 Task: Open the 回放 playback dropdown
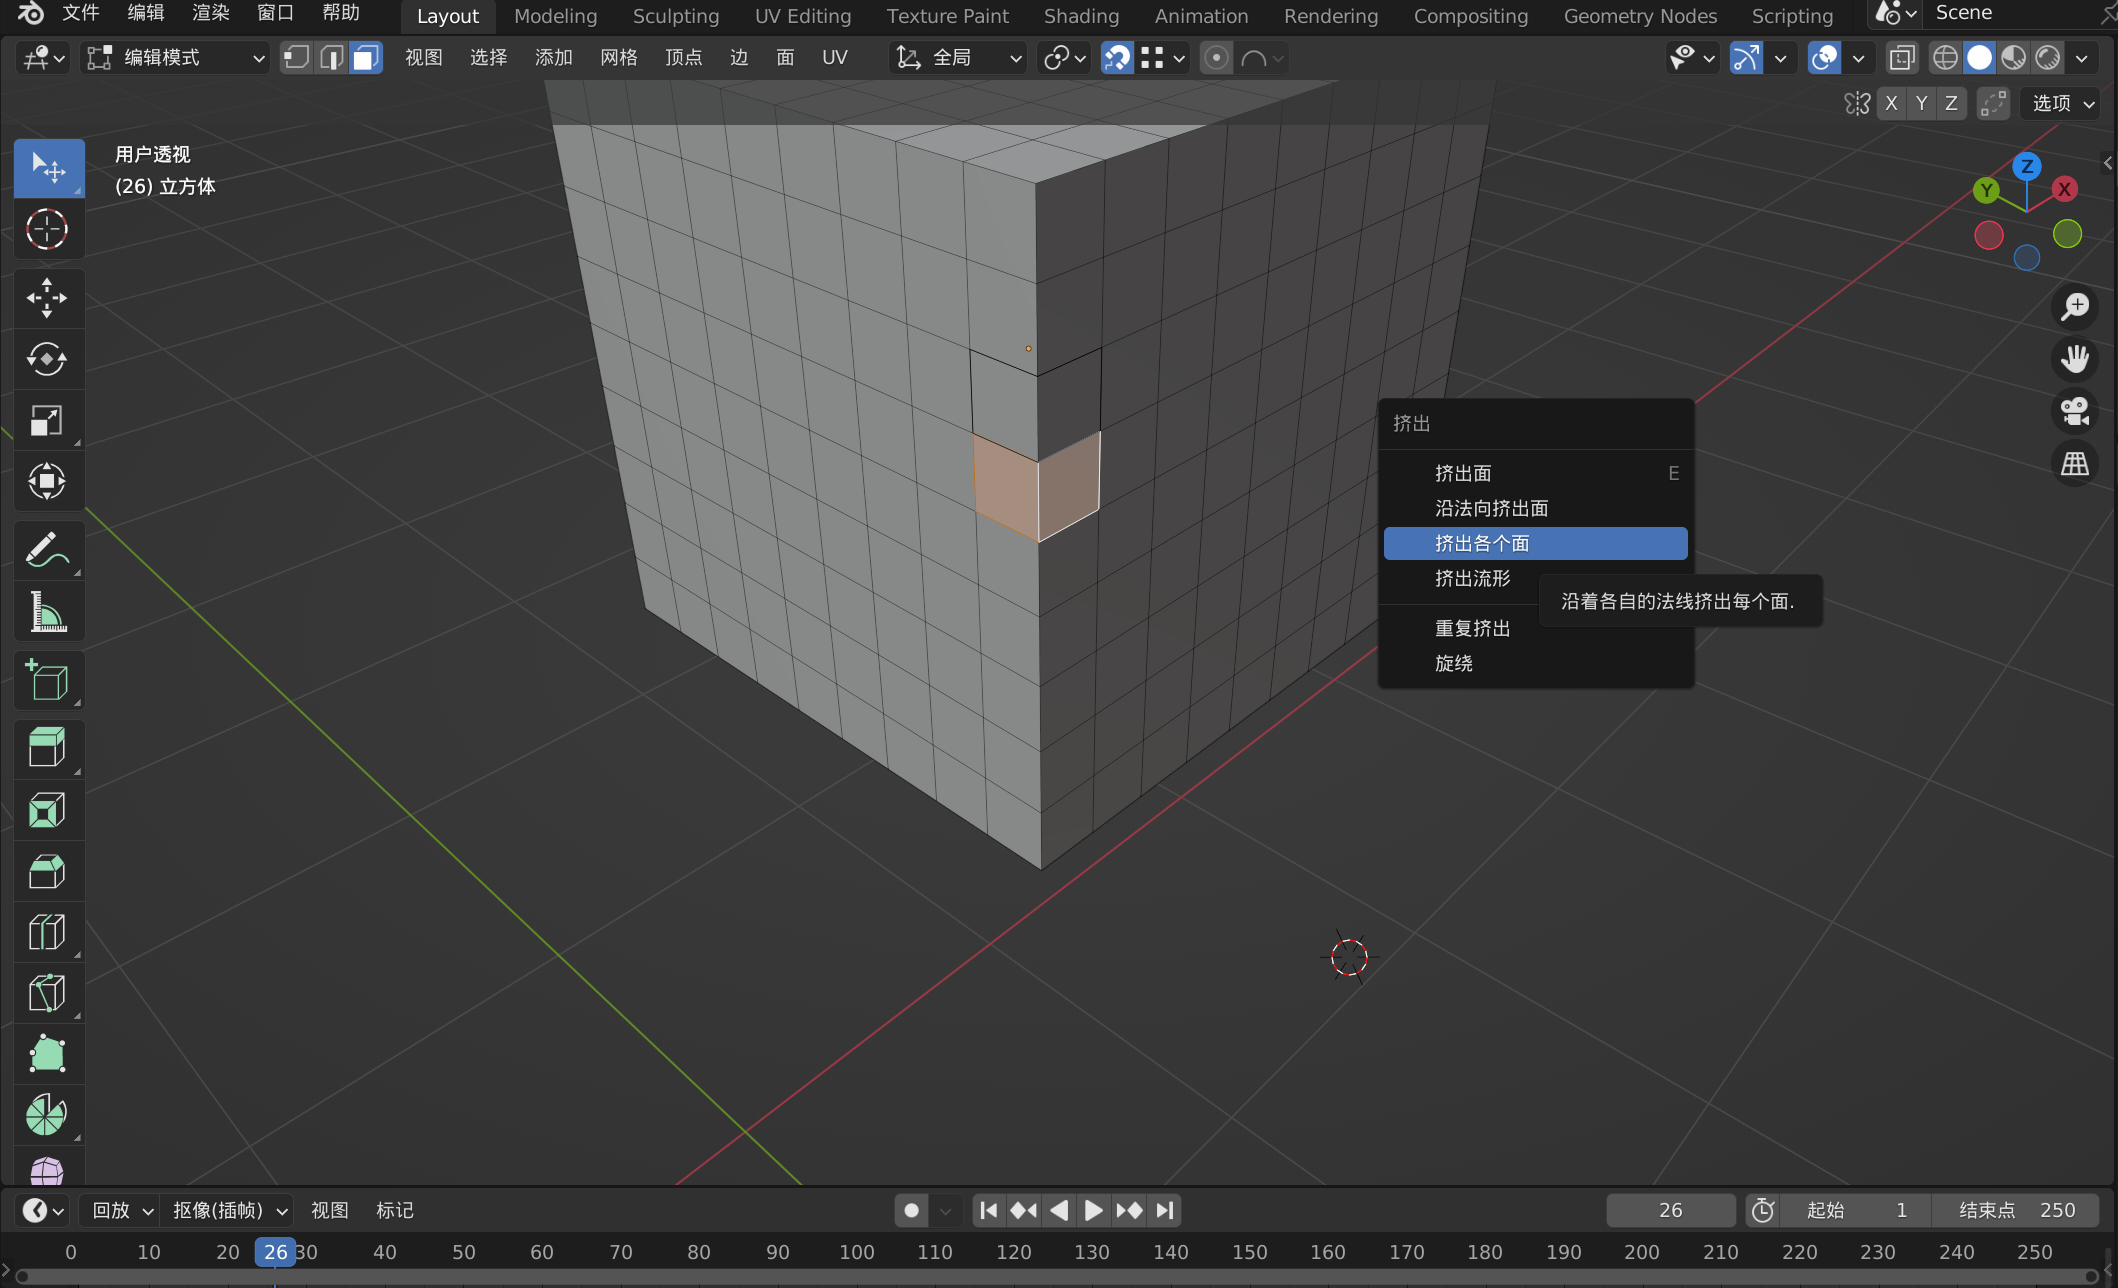pos(121,1210)
